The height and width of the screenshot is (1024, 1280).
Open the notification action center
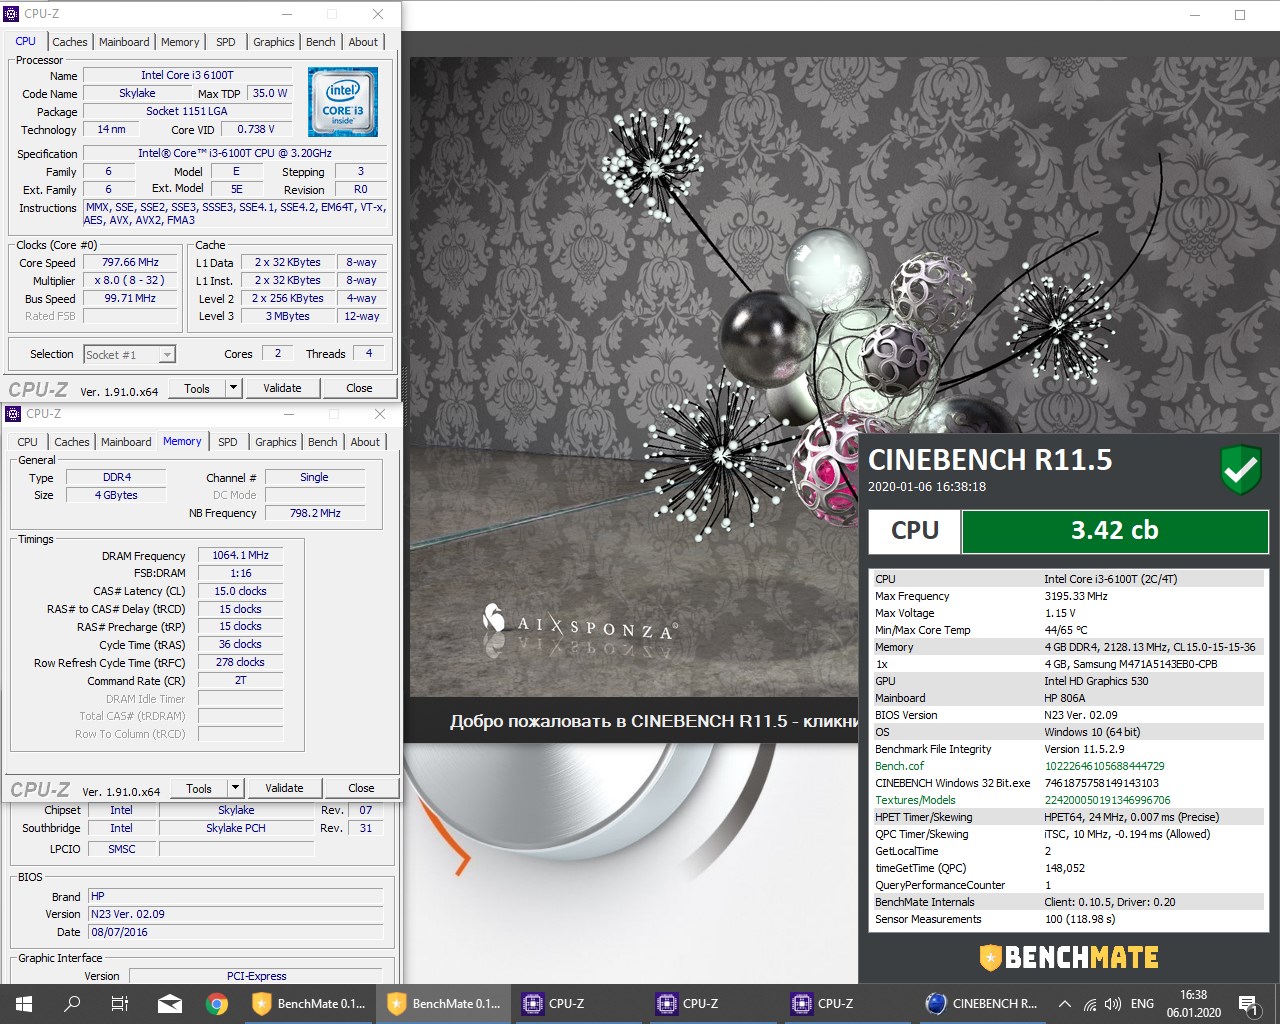1248,1004
